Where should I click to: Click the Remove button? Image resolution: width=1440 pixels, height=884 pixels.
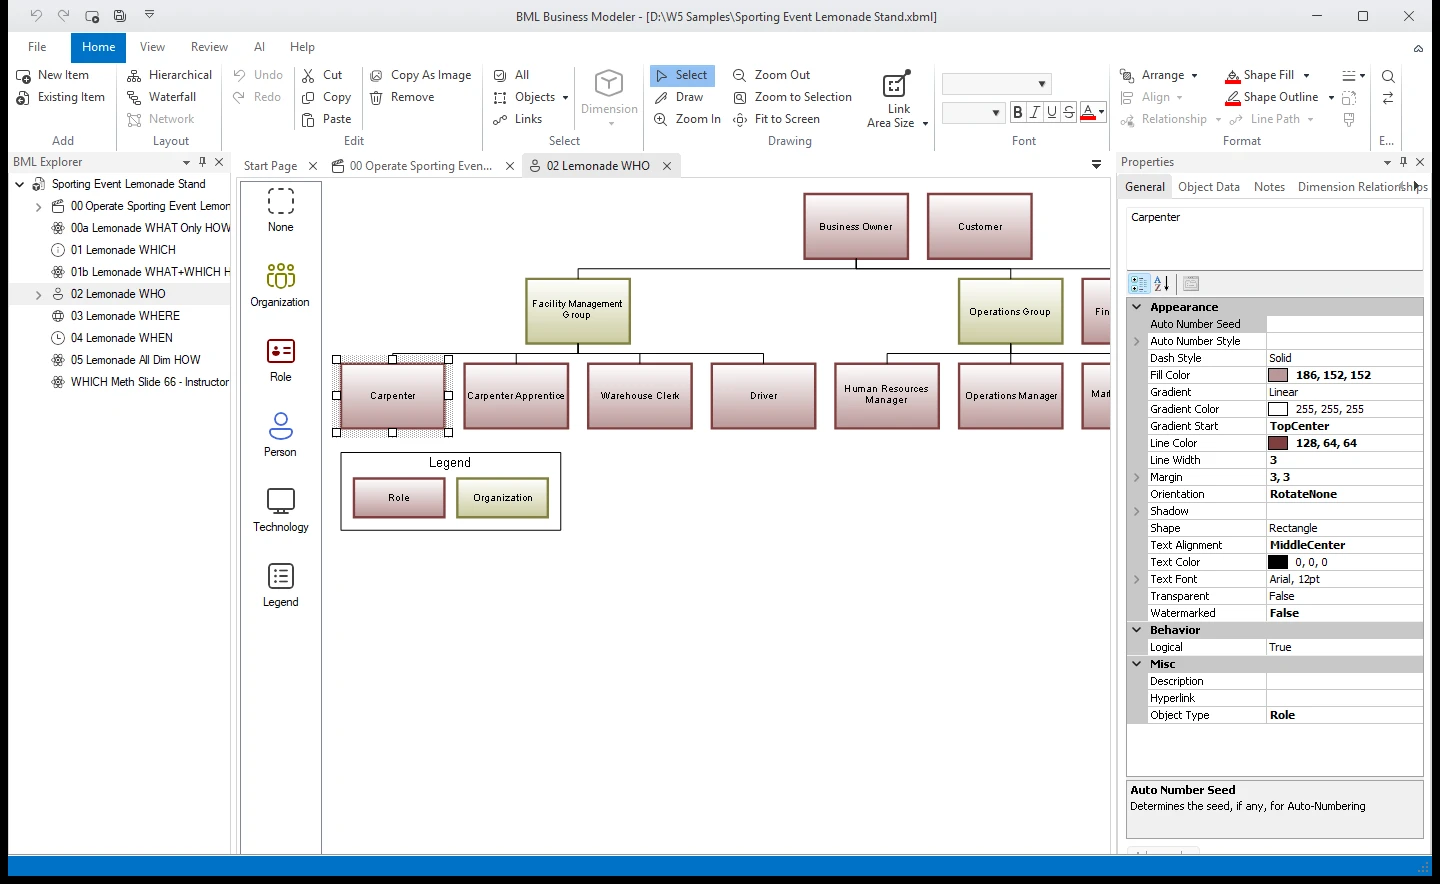tap(402, 97)
